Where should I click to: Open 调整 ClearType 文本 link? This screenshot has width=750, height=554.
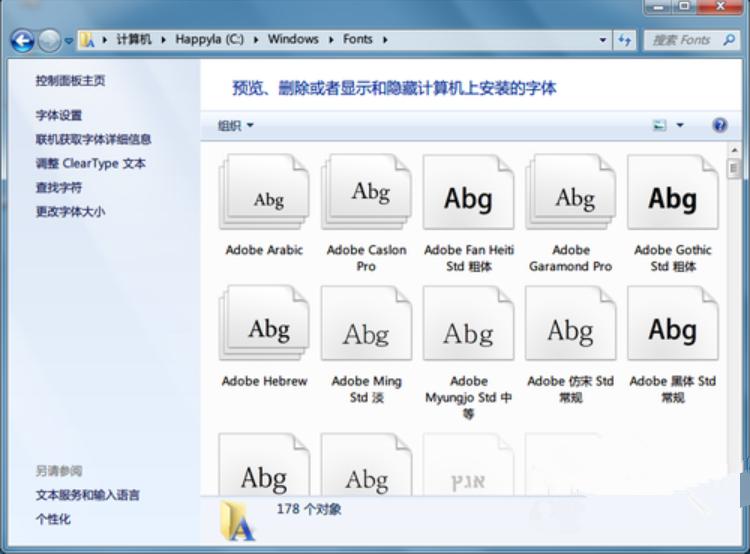pos(90,164)
